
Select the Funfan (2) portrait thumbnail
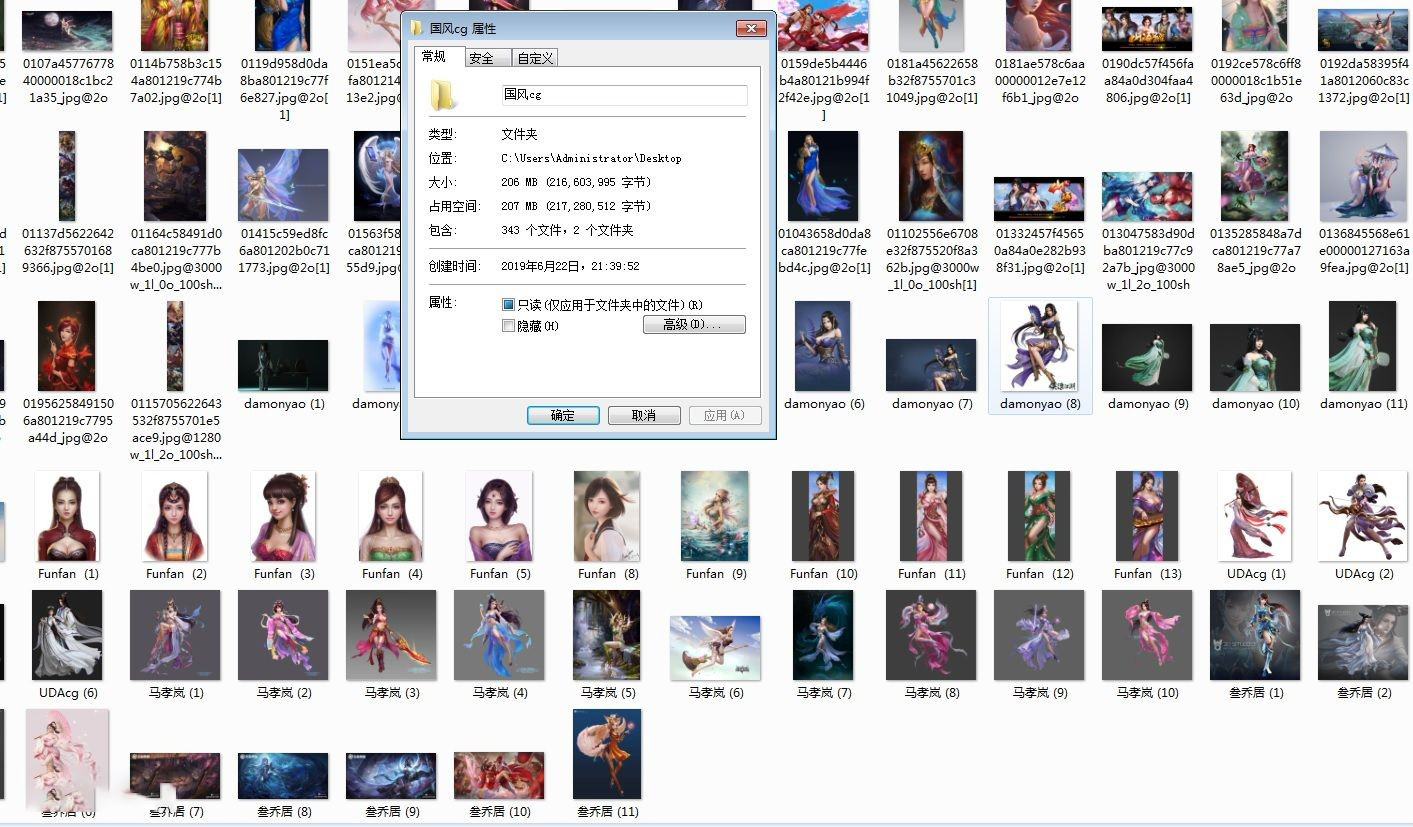[x=174, y=516]
